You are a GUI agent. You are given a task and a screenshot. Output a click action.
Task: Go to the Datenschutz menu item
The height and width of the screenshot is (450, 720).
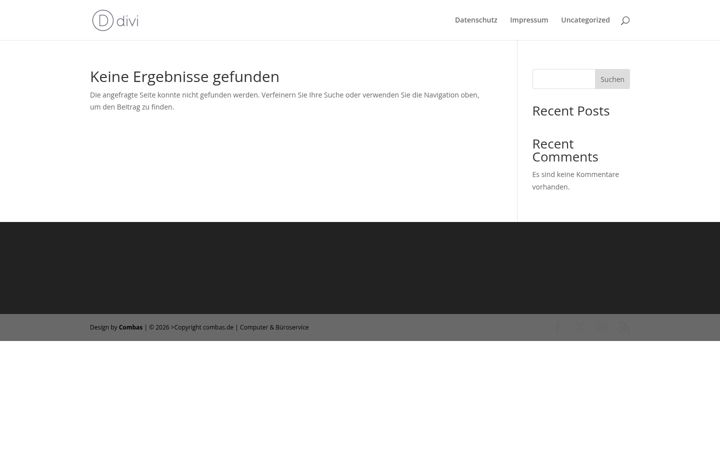pos(476,20)
